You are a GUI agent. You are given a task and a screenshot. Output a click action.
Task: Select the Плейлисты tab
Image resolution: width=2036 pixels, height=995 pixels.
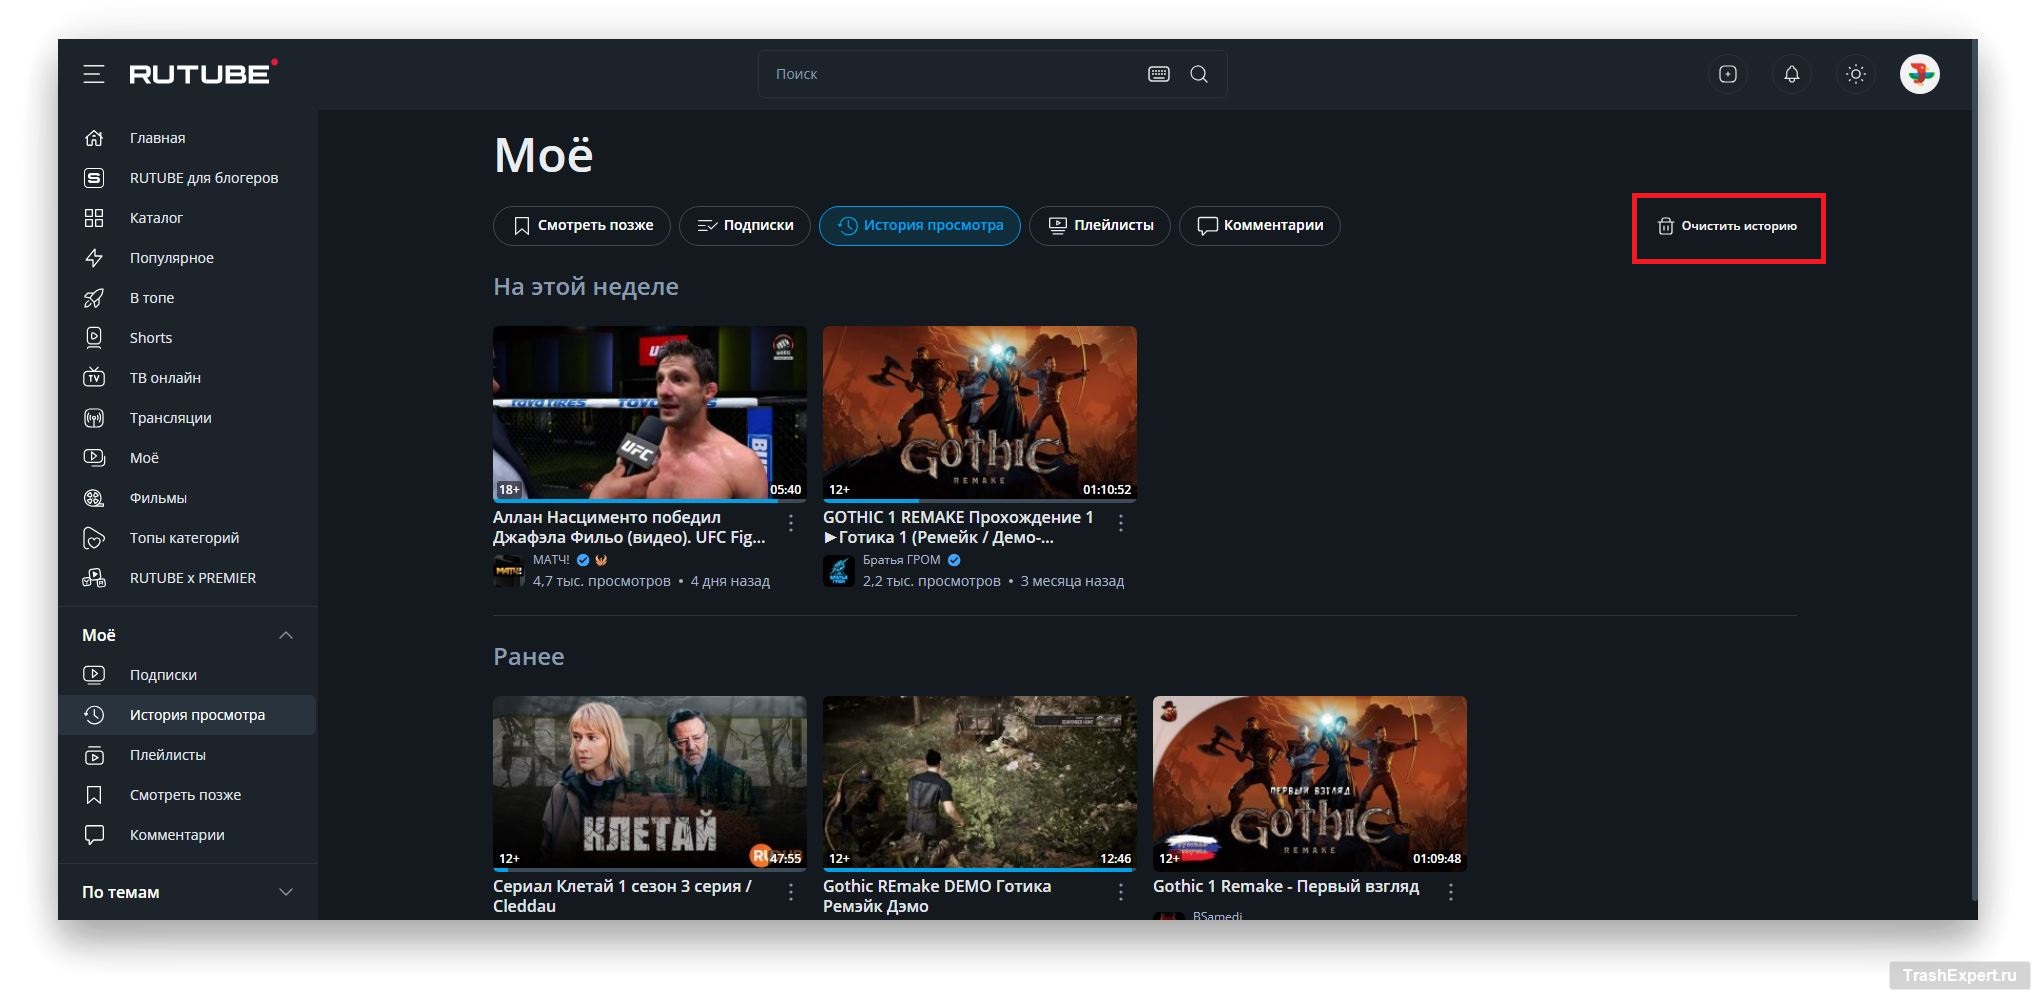[x=1100, y=226]
